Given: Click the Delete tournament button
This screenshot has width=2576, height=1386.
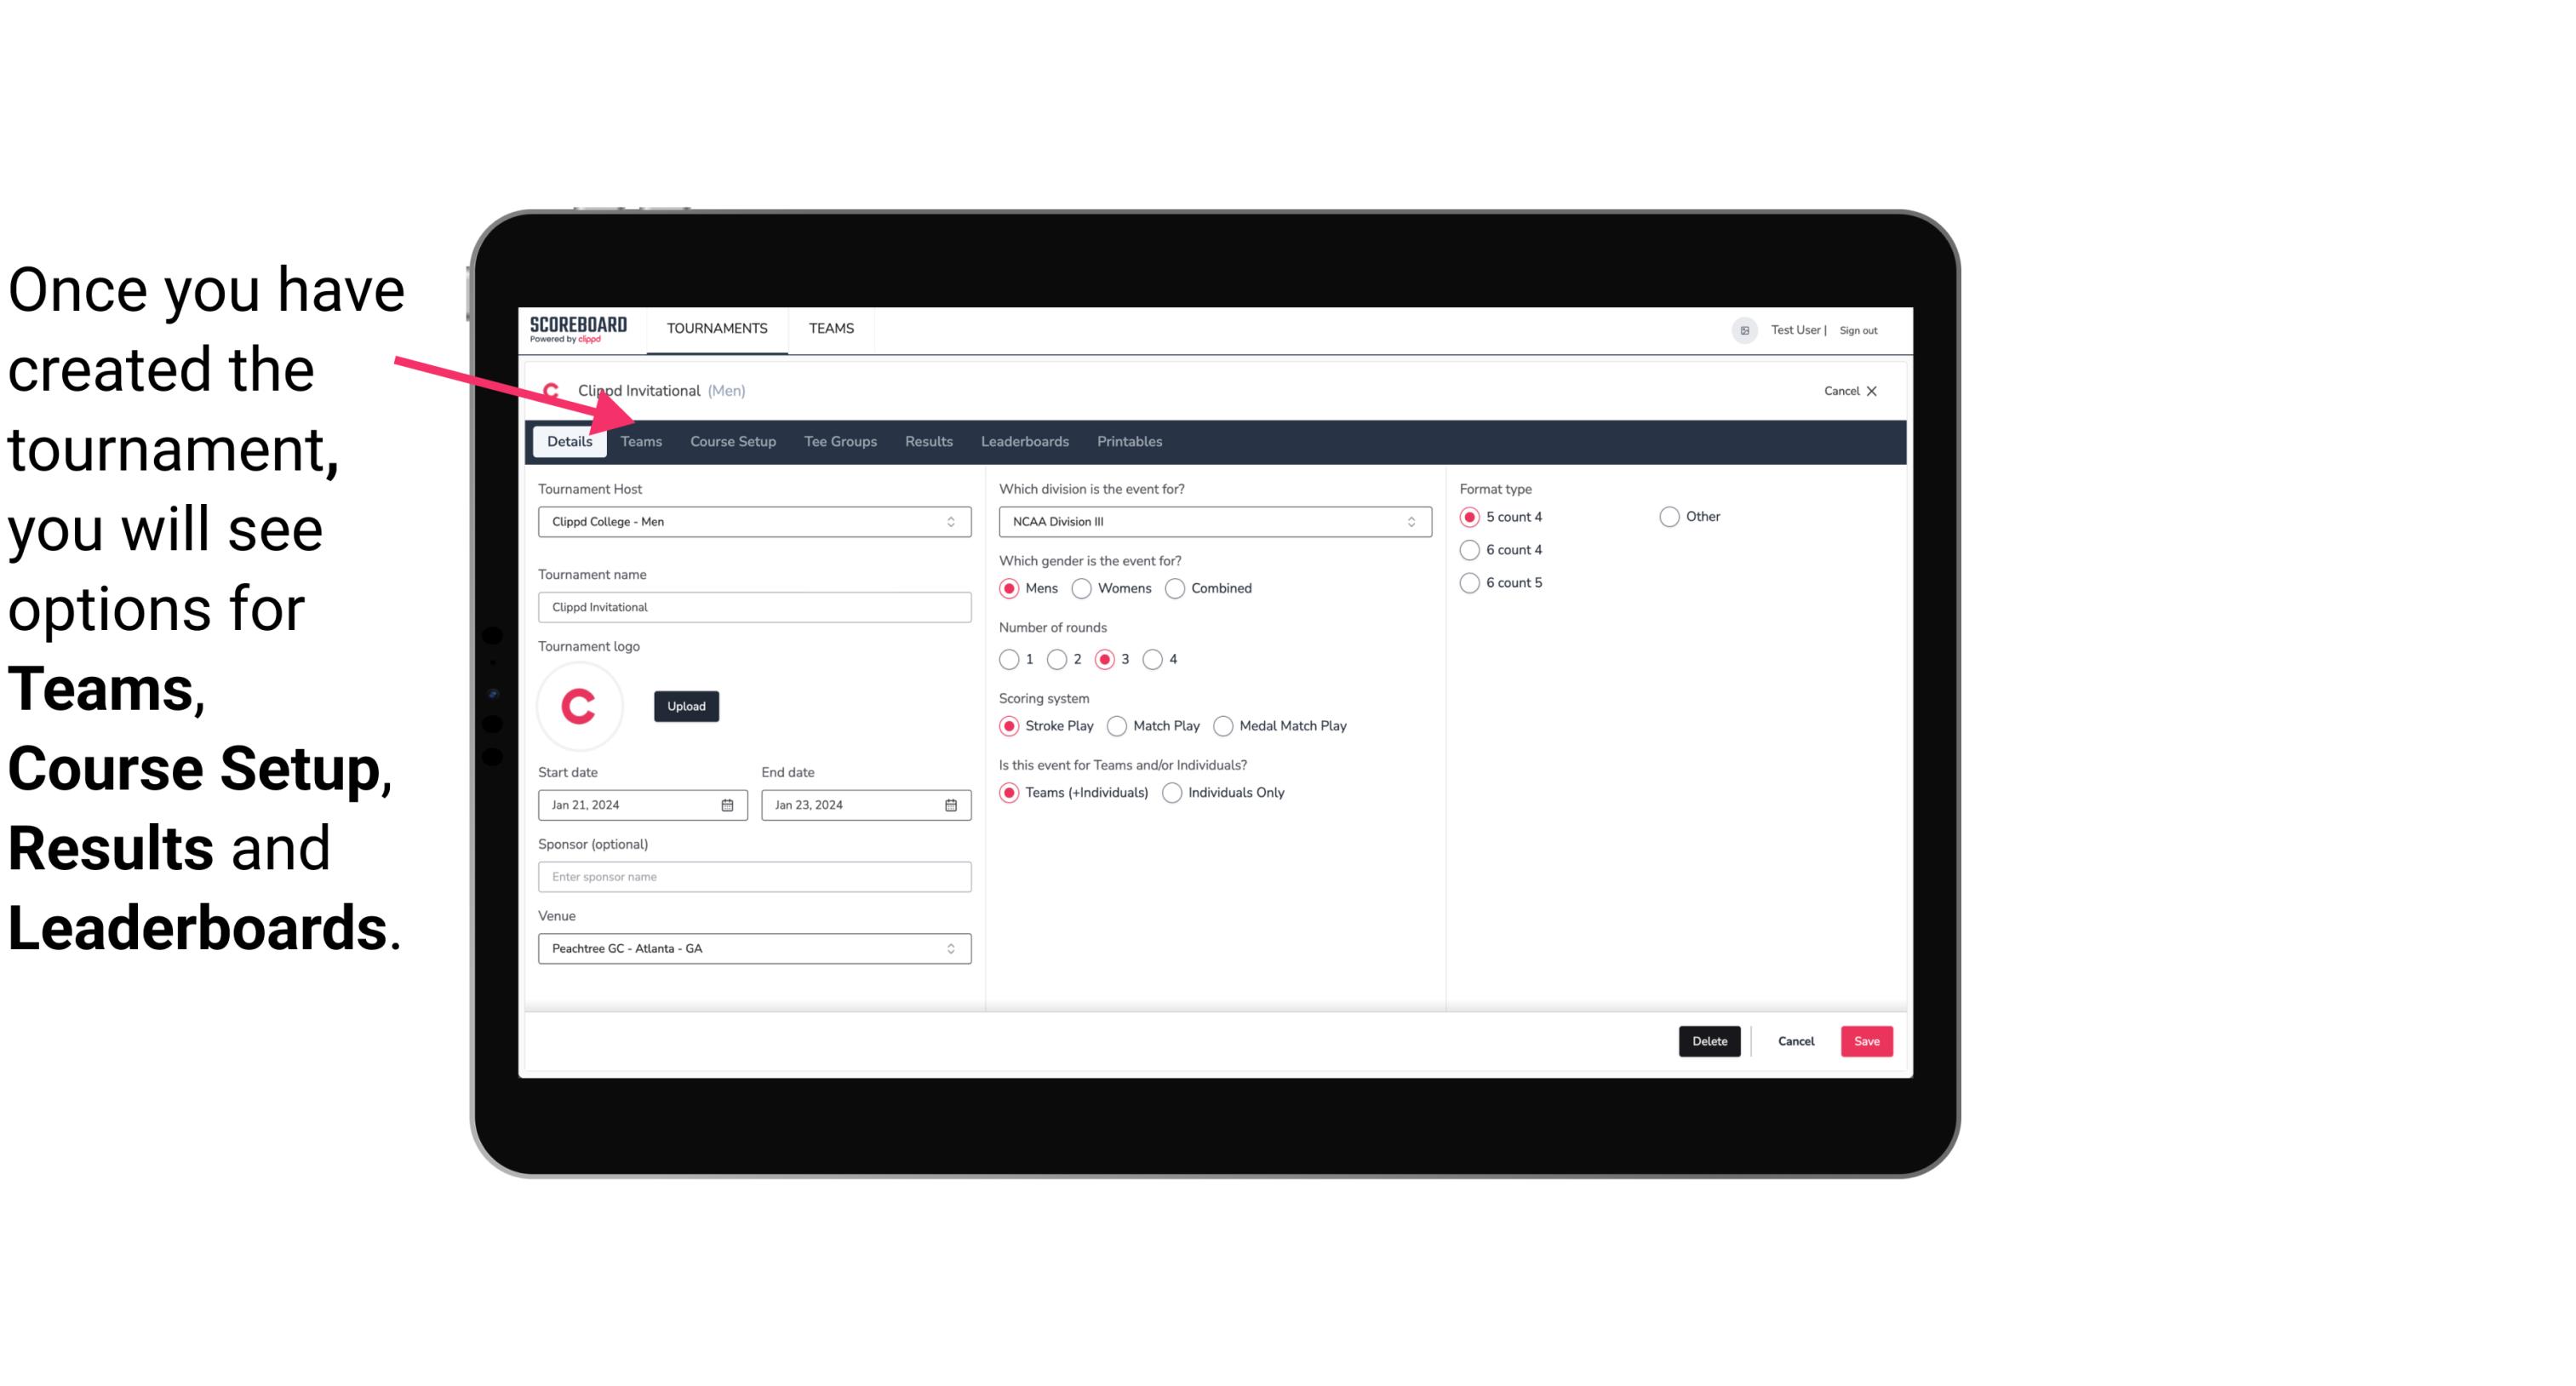Looking at the screenshot, I should [x=1709, y=1039].
